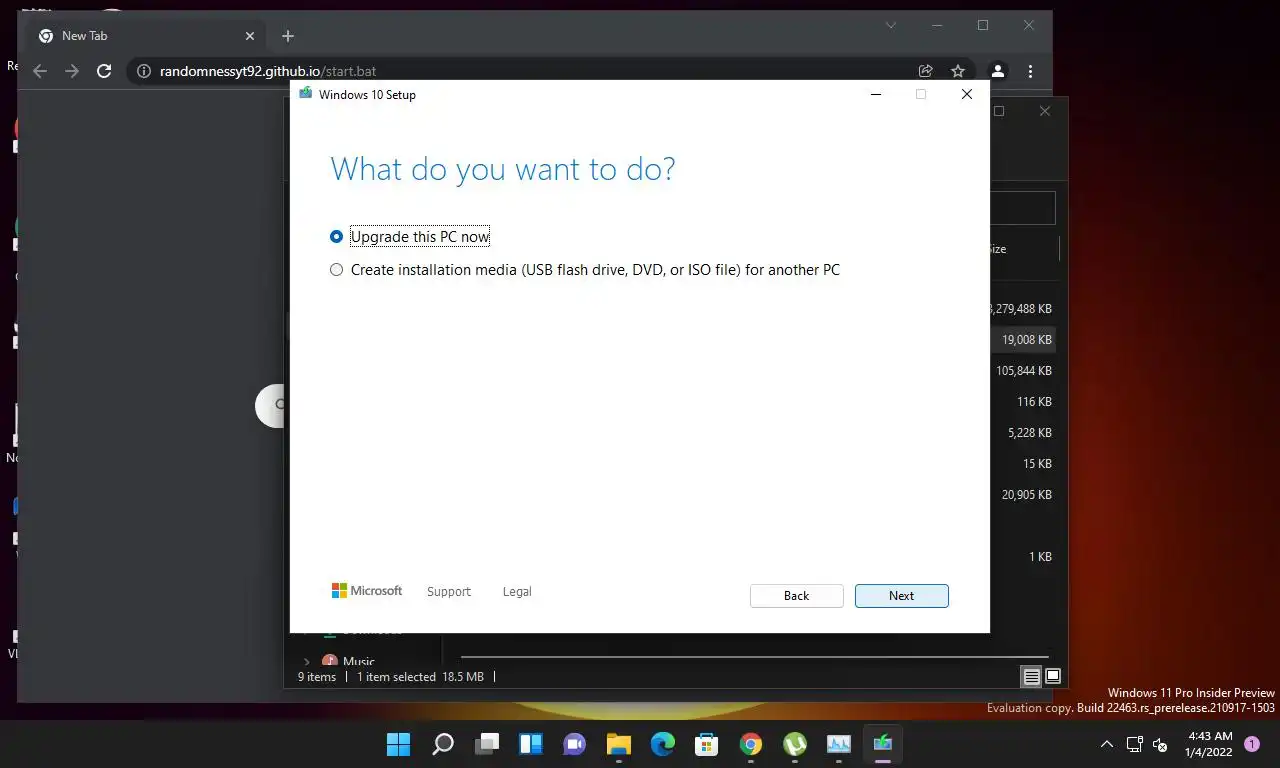The width and height of the screenshot is (1280, 768).
Task: Click the Chrome address bar URL
Action: tap(268, 72)
